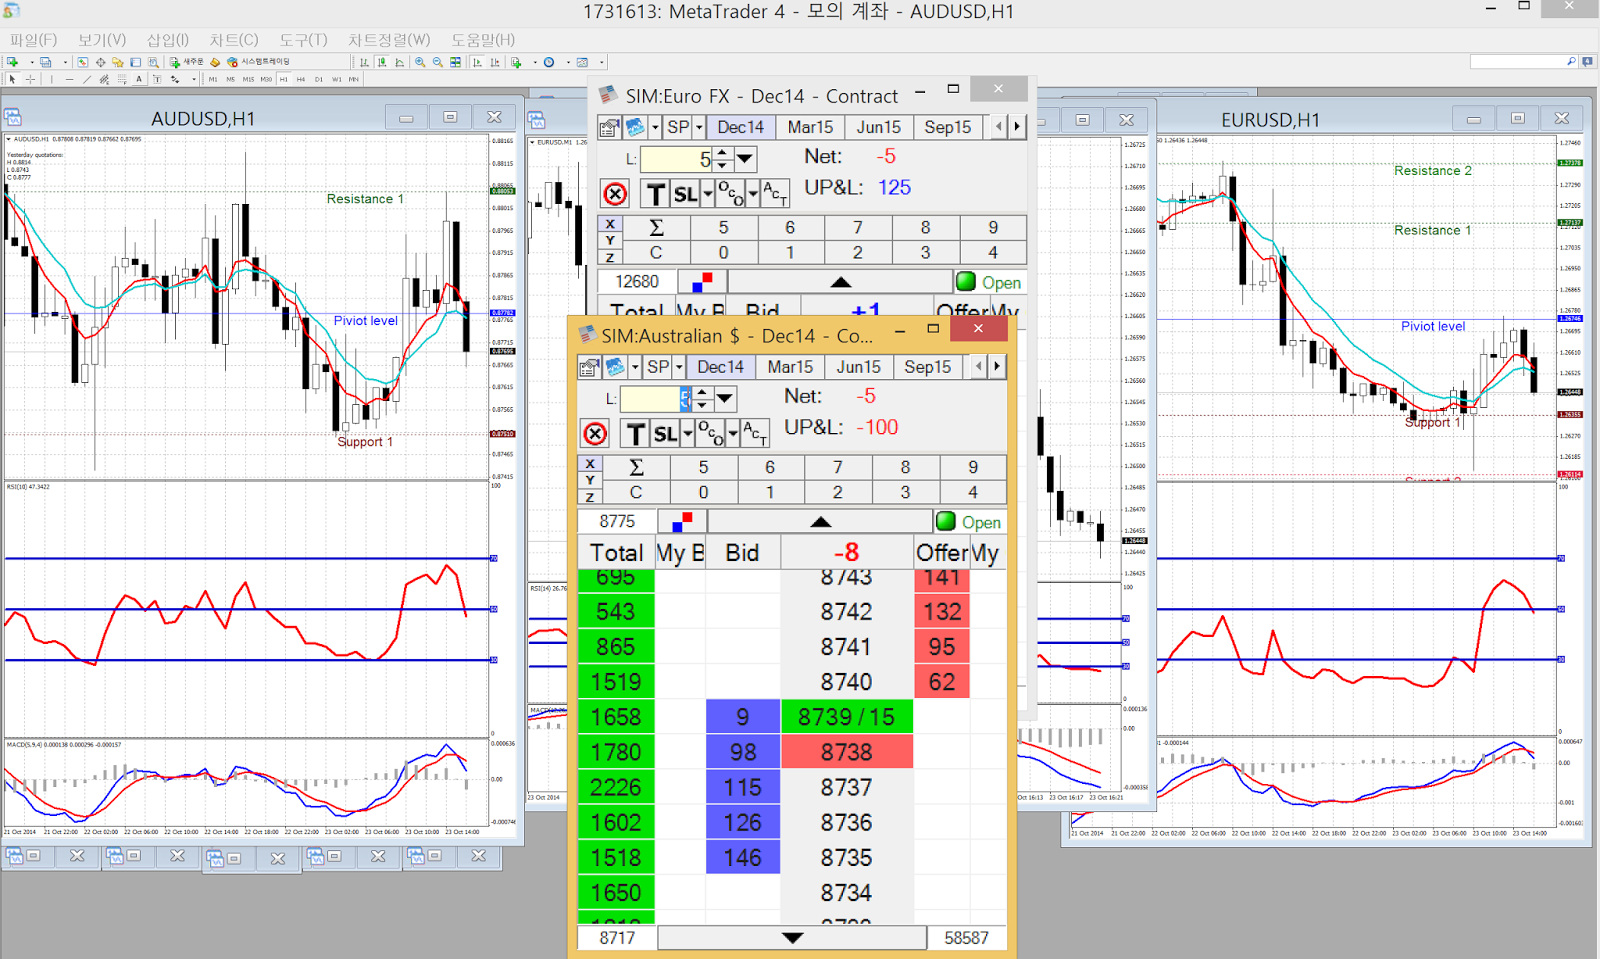Click cancel-all red X icon in Euro FX window

point(615,194)
